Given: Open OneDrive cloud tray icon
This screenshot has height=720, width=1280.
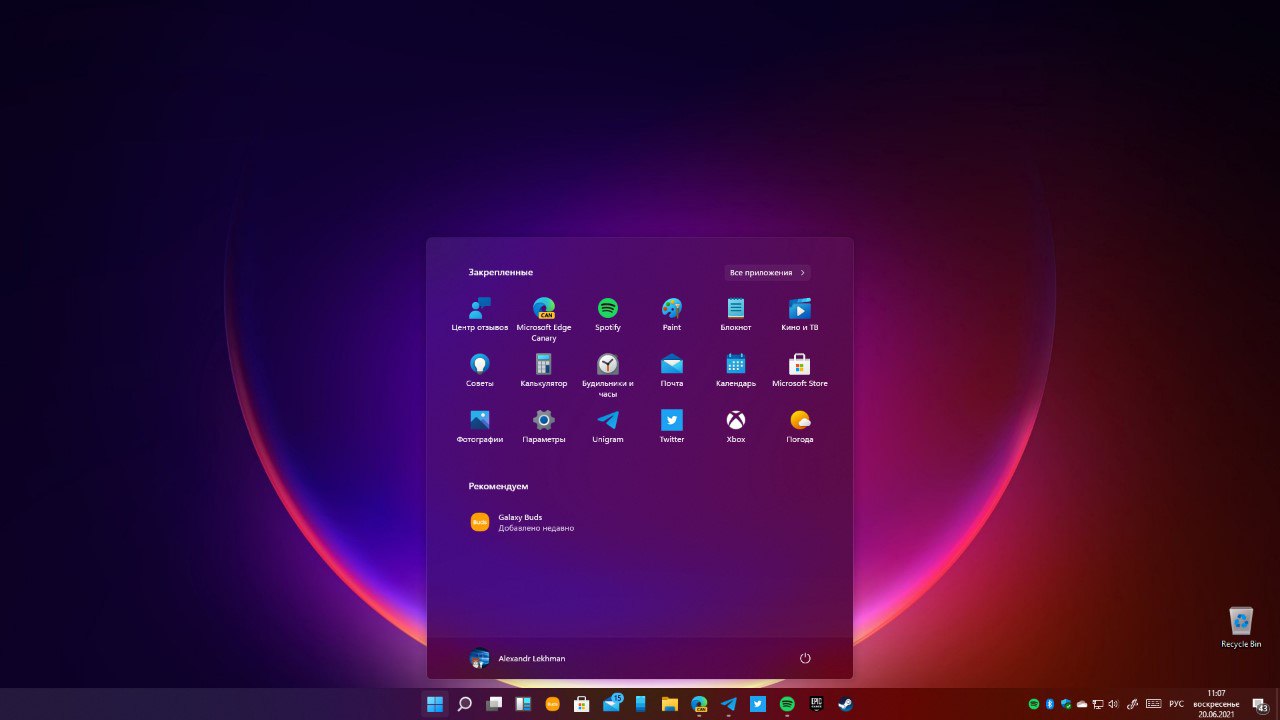Looking at the screenshot, I should (1082, 704).
